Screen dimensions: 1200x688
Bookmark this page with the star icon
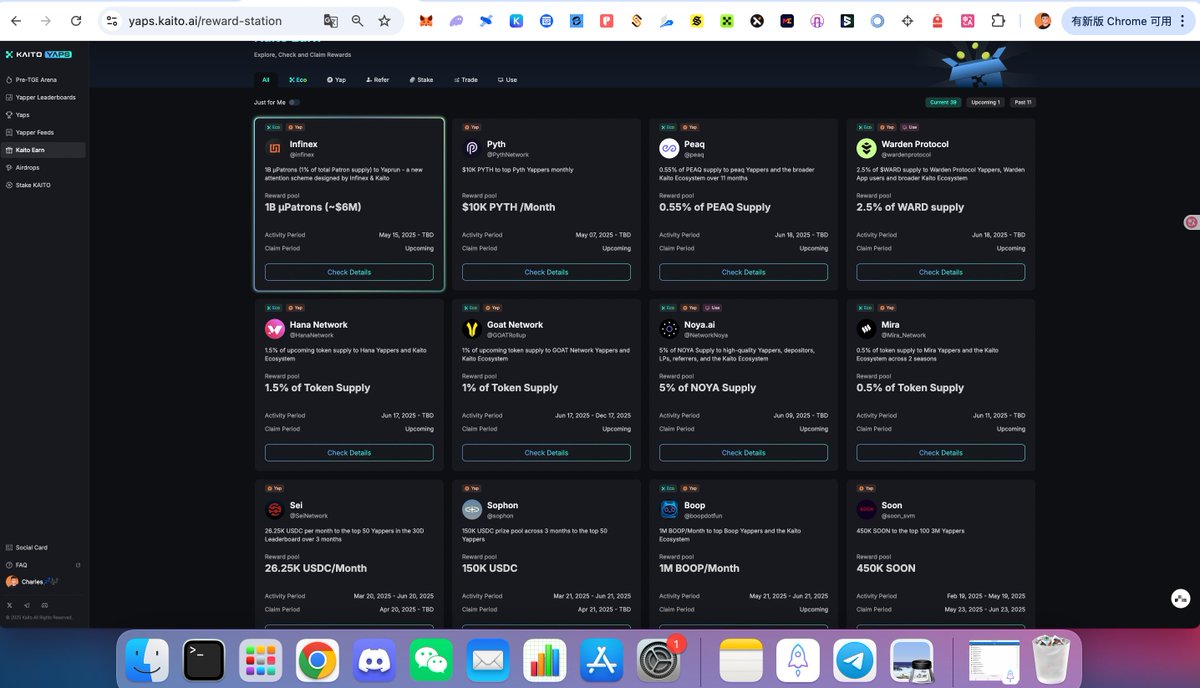(x=385, y=21)
